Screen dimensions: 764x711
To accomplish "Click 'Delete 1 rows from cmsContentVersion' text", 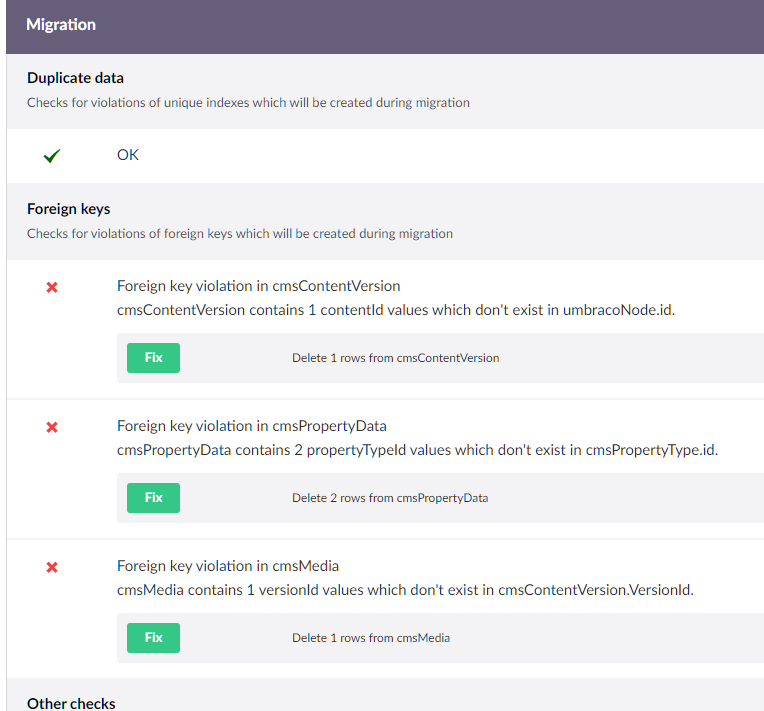I will (x=395, y=358).
